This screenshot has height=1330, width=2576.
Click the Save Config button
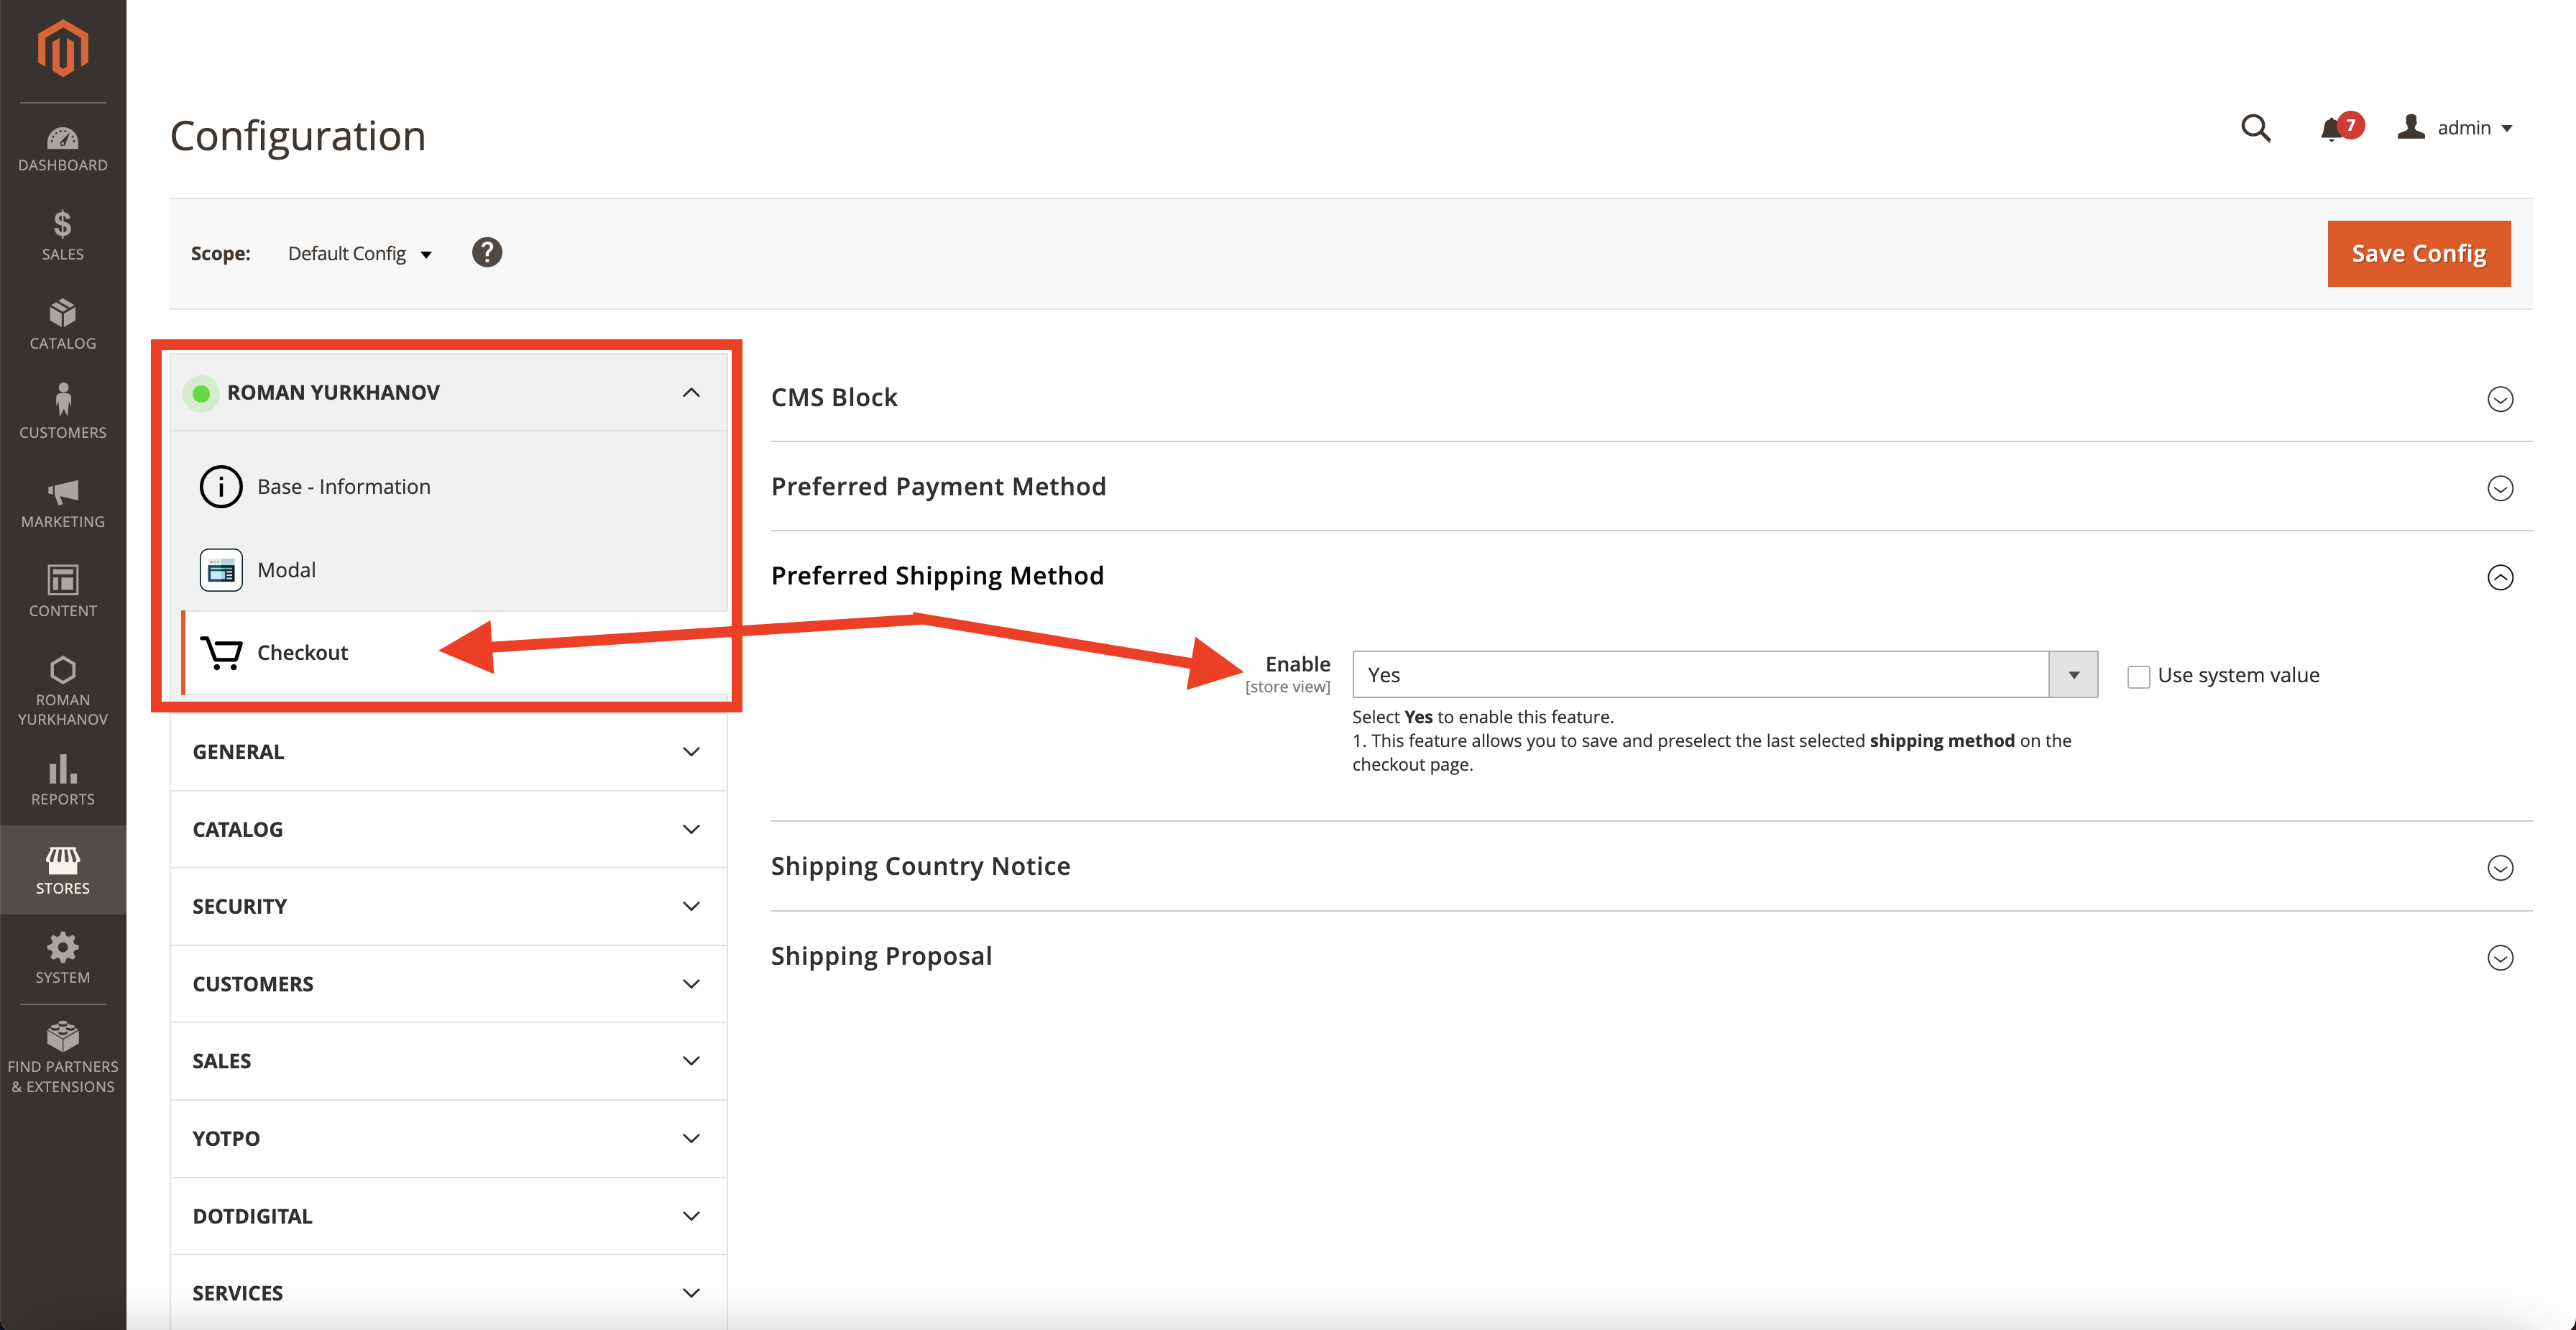pos(2418,254)
